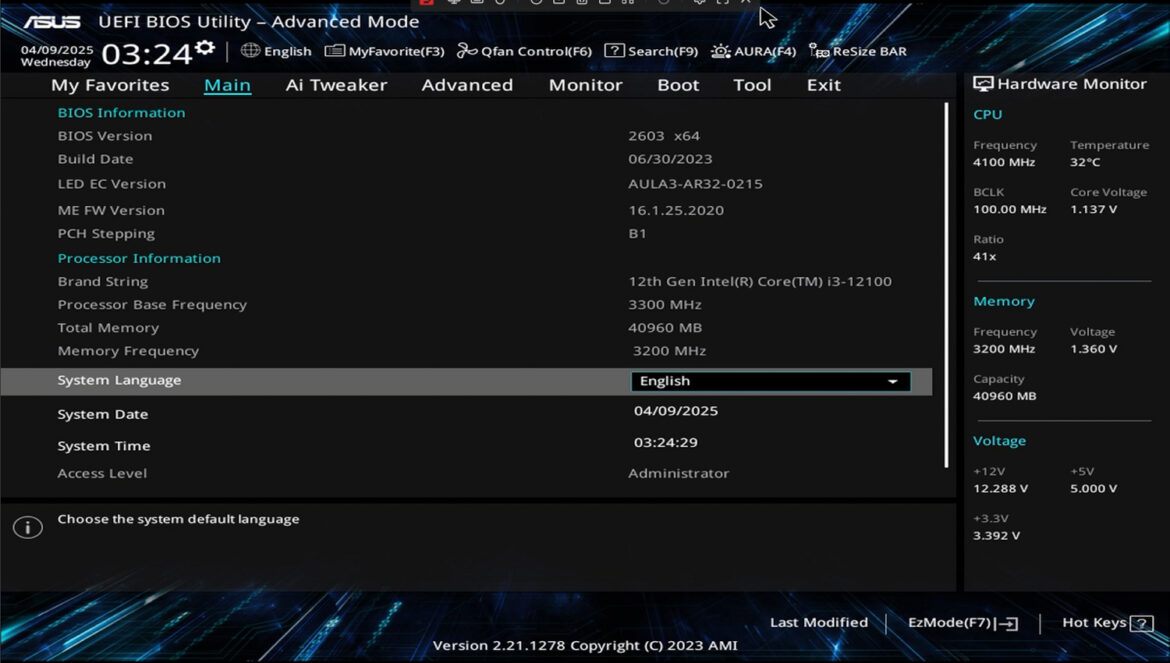
Task: Click the info circle icon beside help text
Action: pos(28,527)
